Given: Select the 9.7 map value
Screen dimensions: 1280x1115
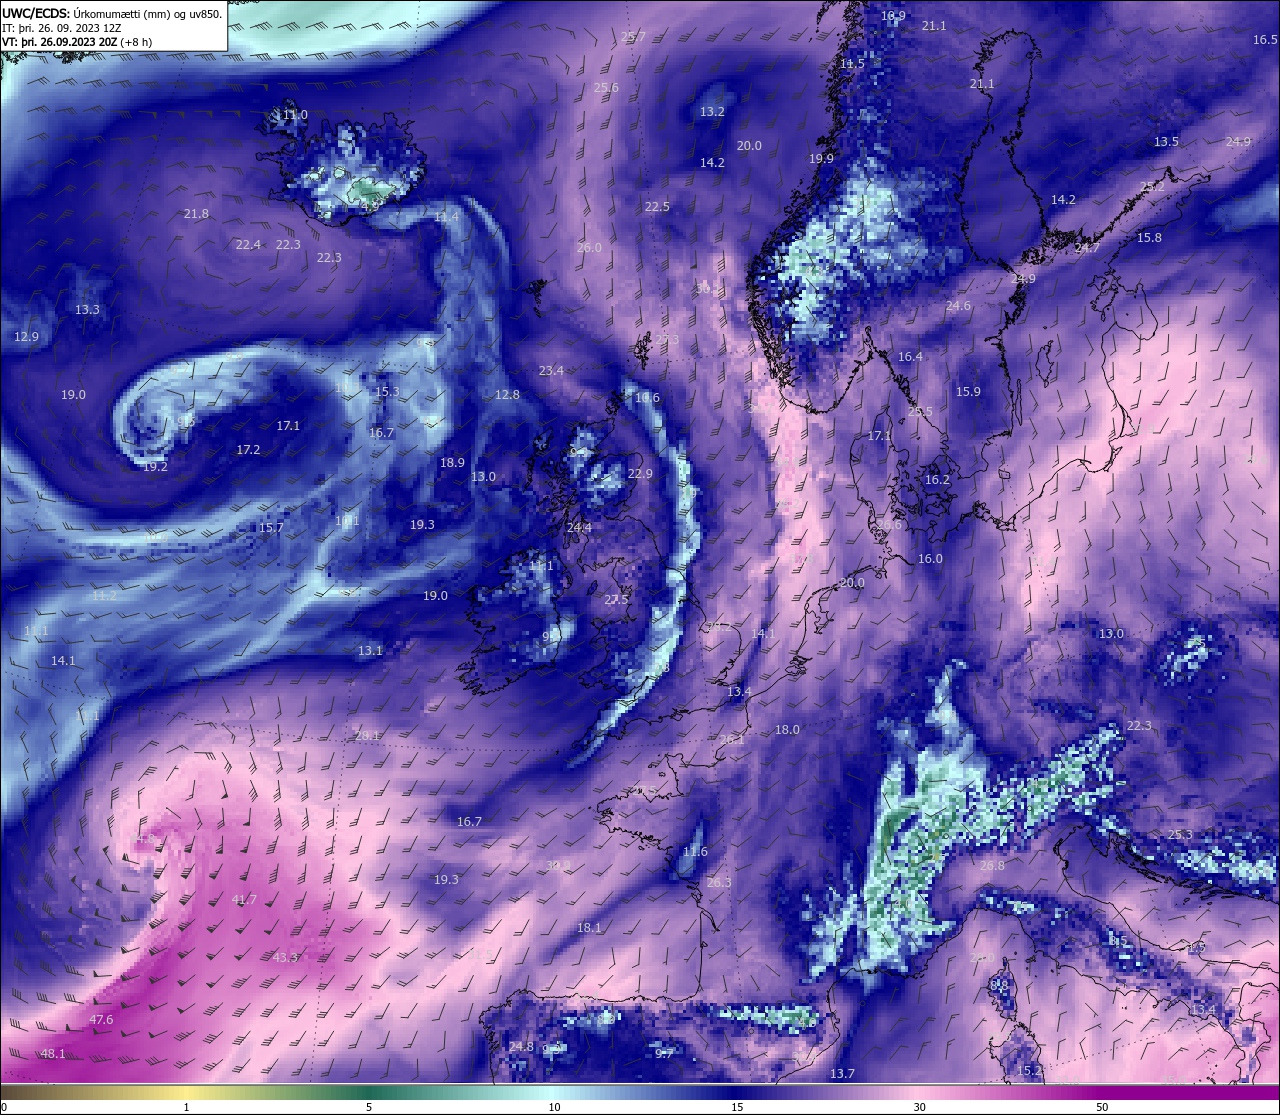Looking at the screenshot, I should (x=664, y=1054).
